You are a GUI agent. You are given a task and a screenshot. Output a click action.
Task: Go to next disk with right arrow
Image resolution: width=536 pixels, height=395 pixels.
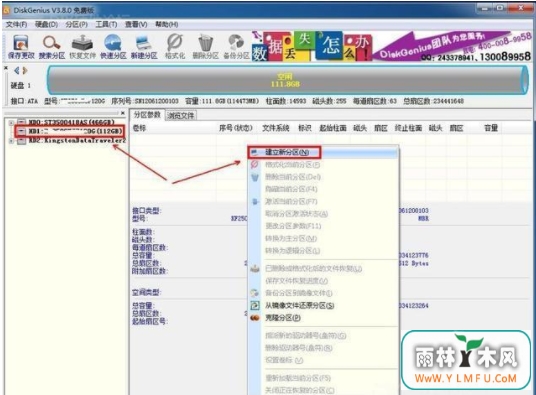click(x=25, y=71)
